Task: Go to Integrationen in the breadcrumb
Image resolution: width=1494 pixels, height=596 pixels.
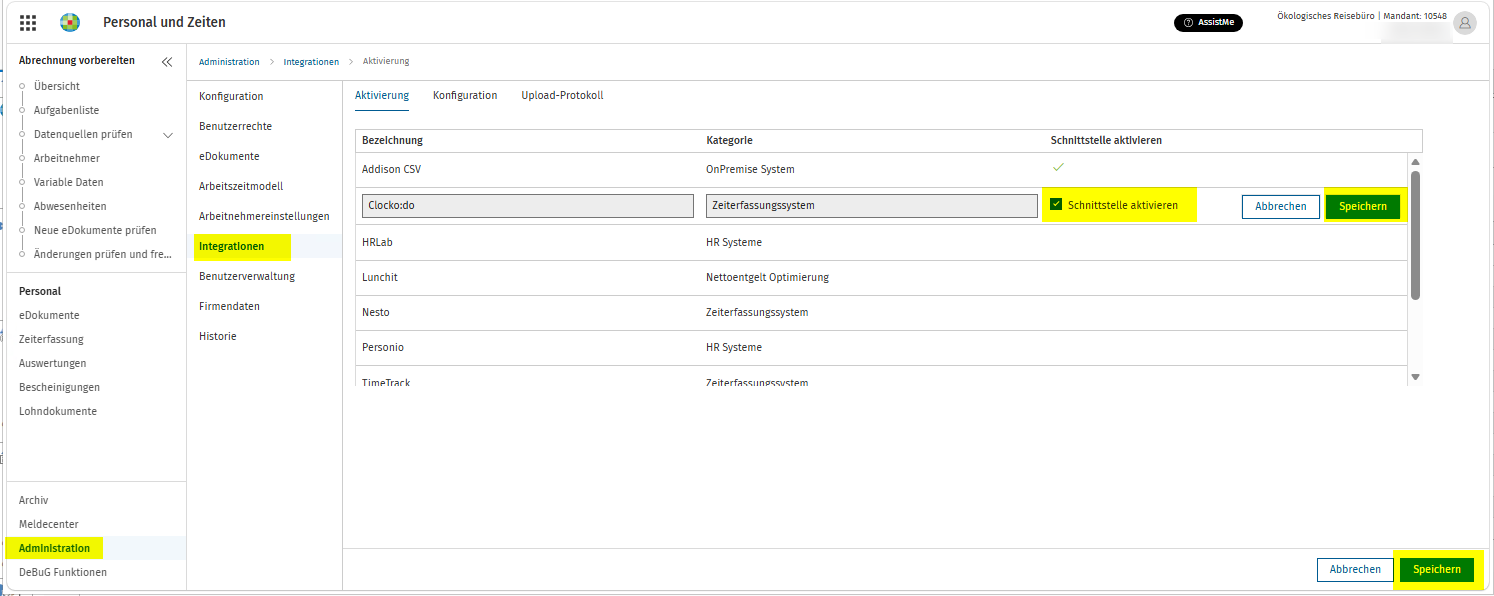Action: tap(311, 62)
